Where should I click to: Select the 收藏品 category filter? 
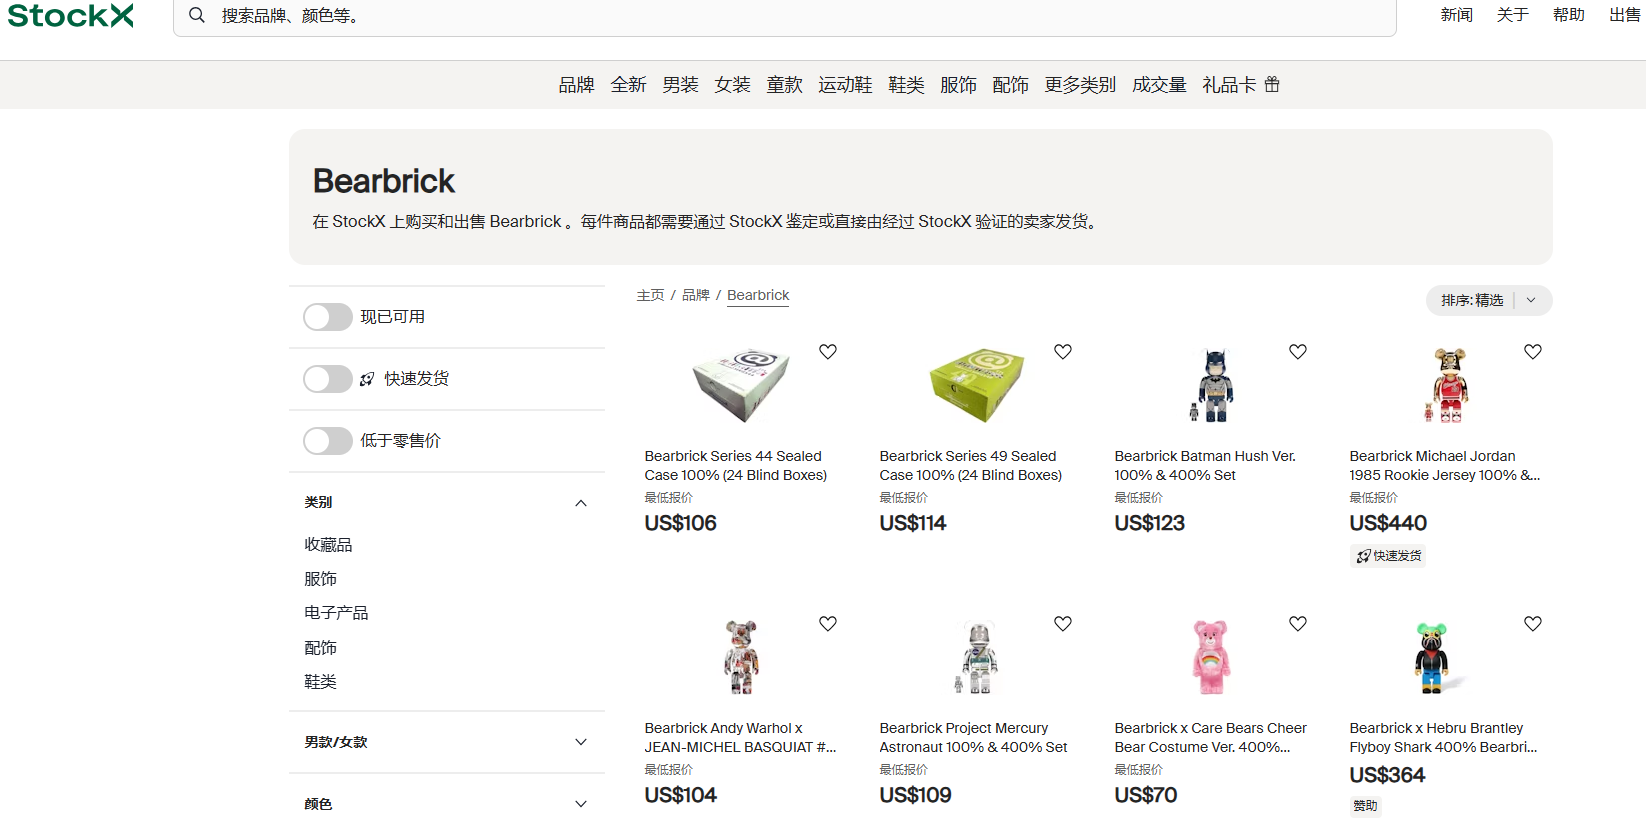coord(328,545)
